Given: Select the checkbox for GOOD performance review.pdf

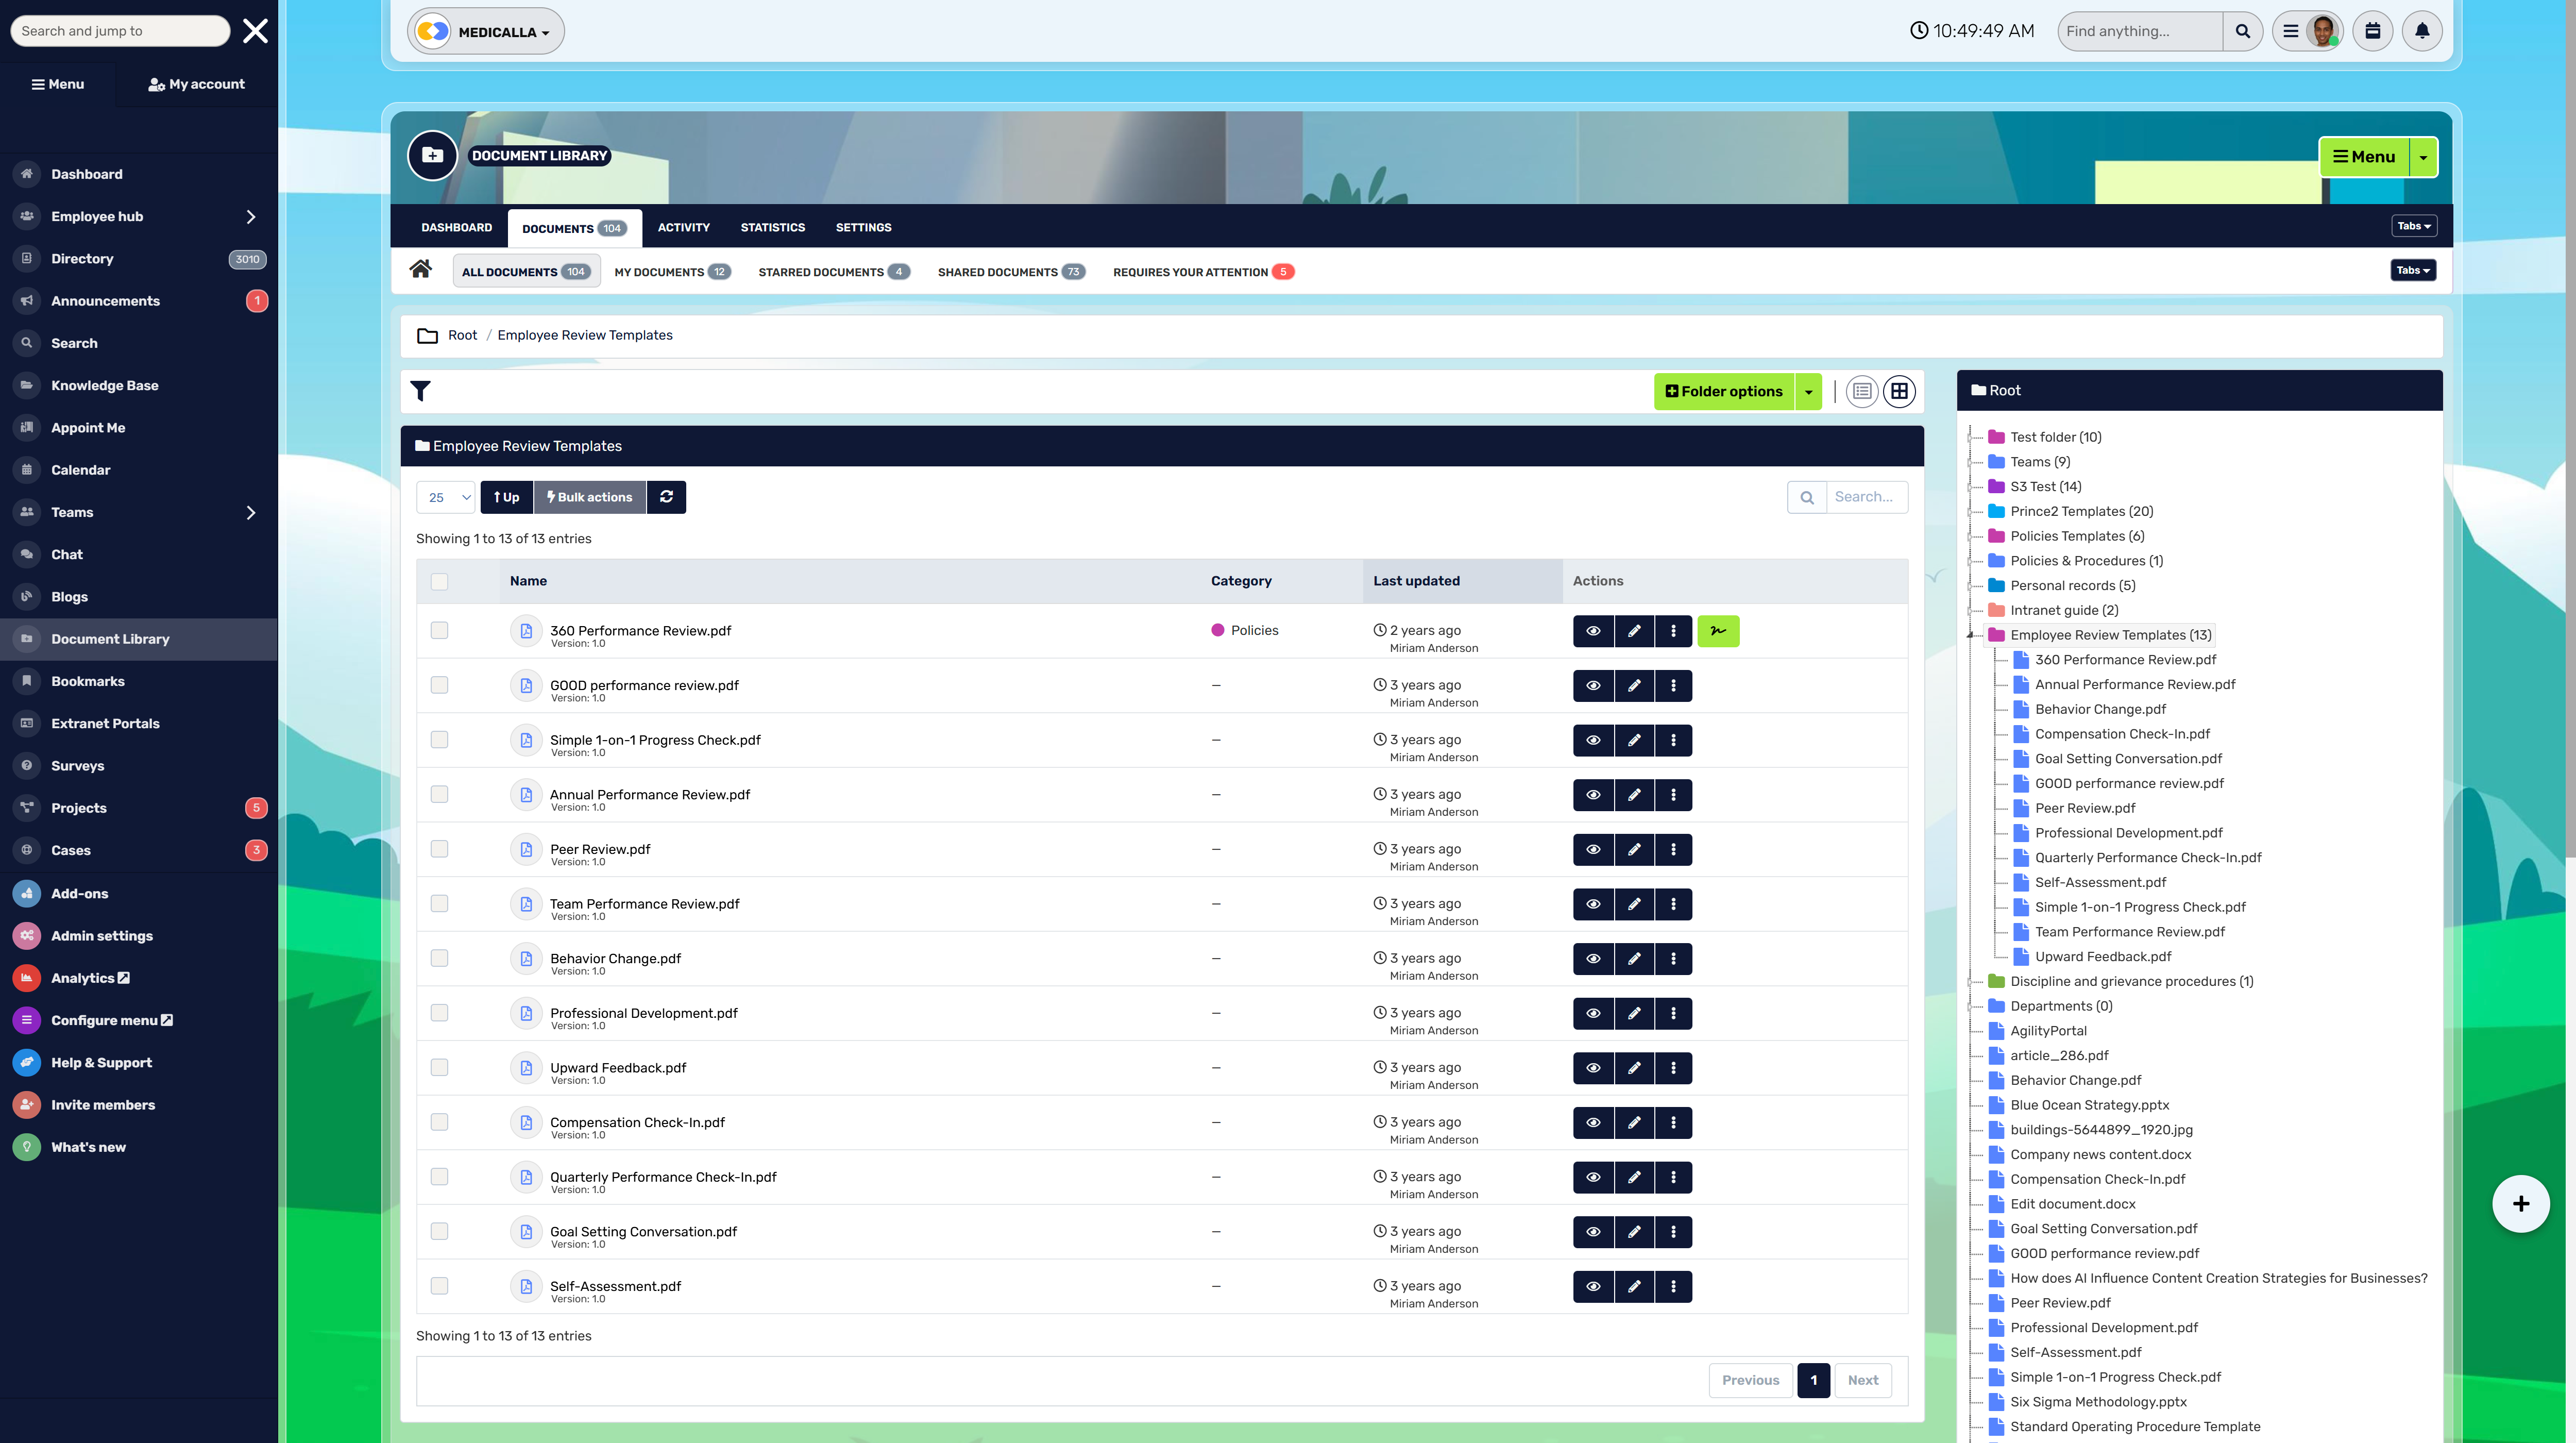Looking at the screenshot, I should click(x=440, y=685).
